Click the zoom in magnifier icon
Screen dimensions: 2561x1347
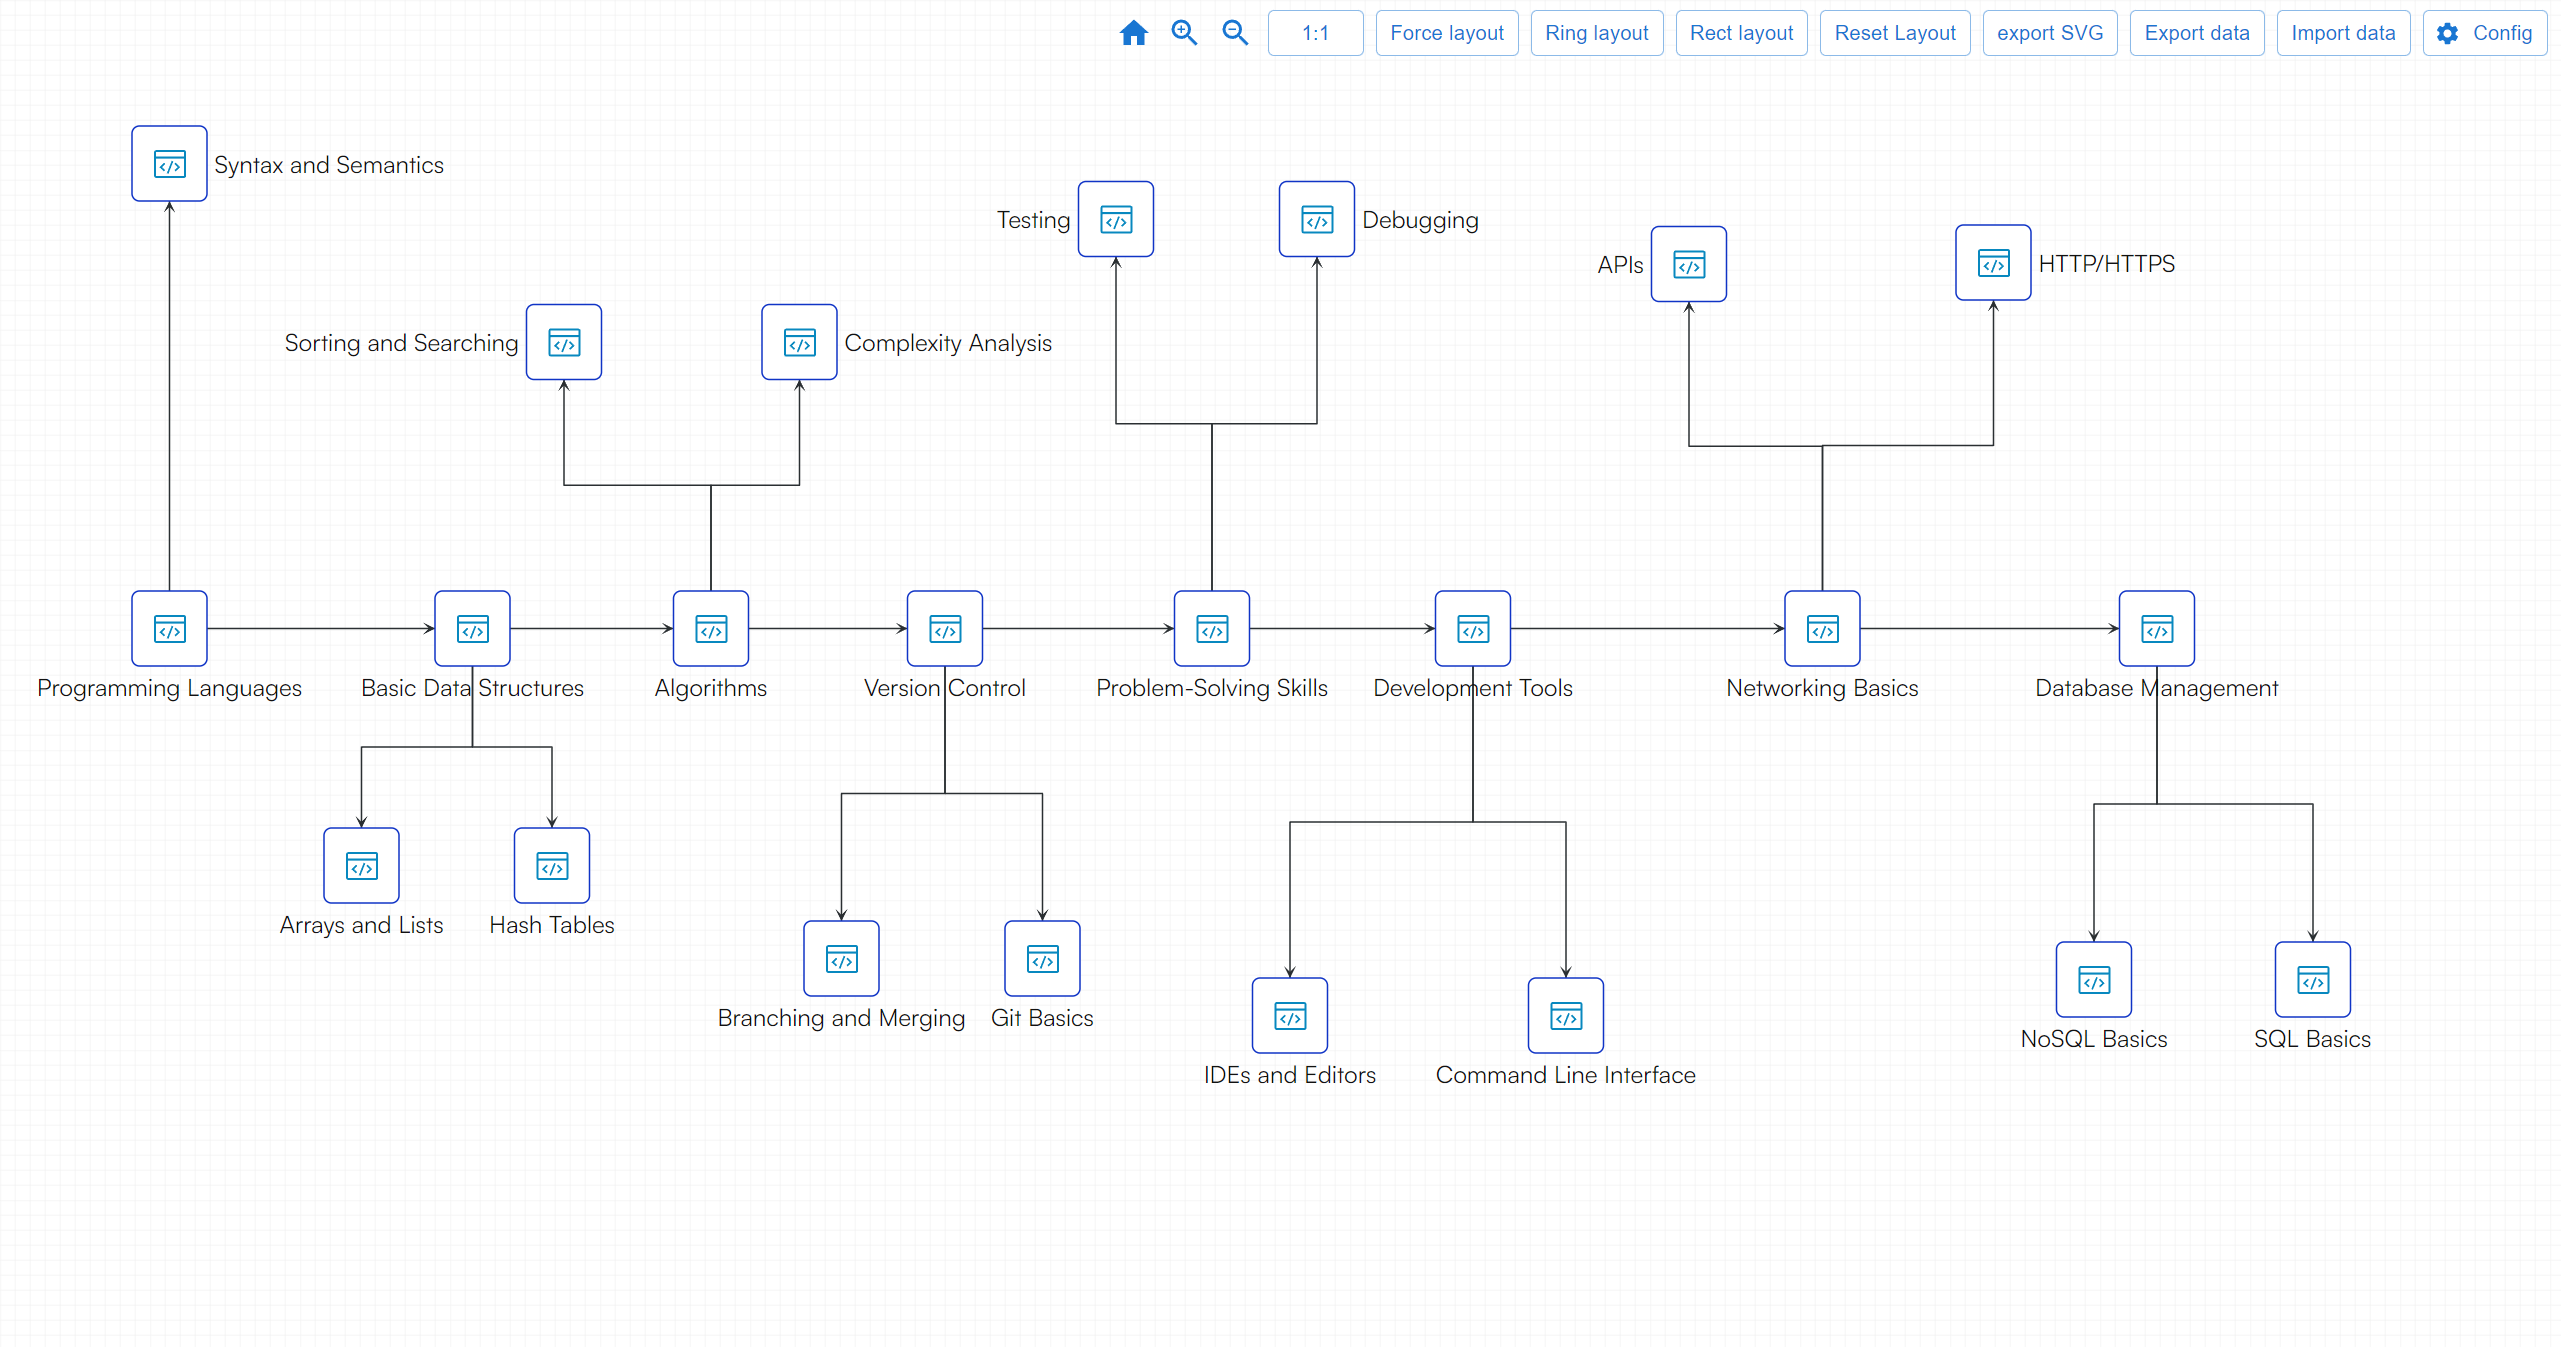(1184, 33)
